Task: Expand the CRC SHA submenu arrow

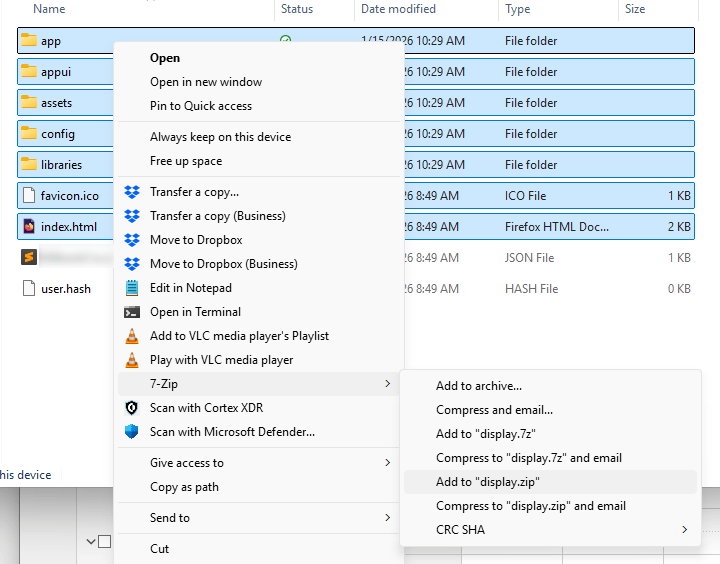Action: pyautogui.click(x=684, y=530)
